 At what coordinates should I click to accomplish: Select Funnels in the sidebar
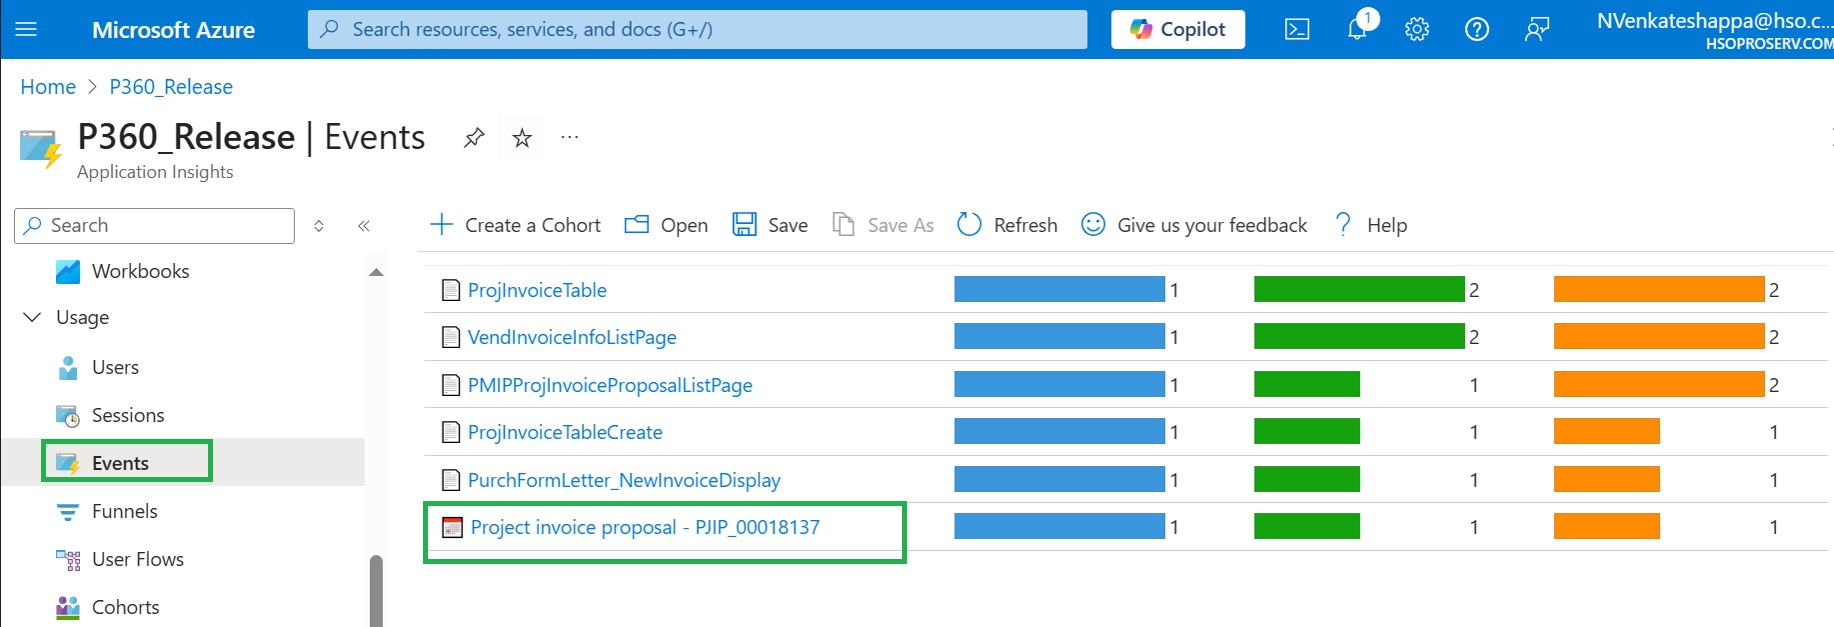click(x=124, y=511)
